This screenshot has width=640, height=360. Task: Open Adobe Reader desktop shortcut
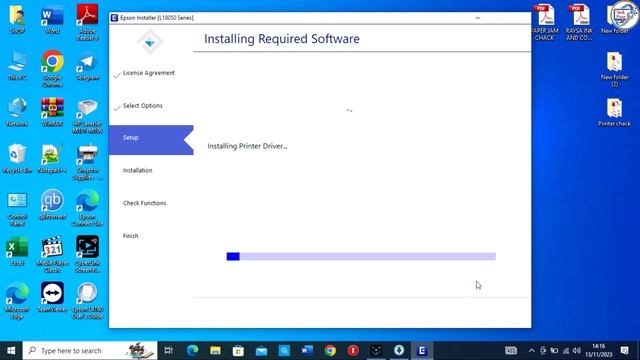click(x=87, y=22)
